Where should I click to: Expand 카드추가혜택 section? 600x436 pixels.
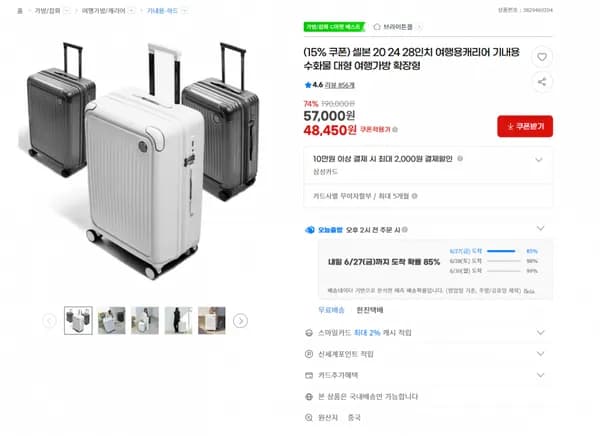click(540, 375)
